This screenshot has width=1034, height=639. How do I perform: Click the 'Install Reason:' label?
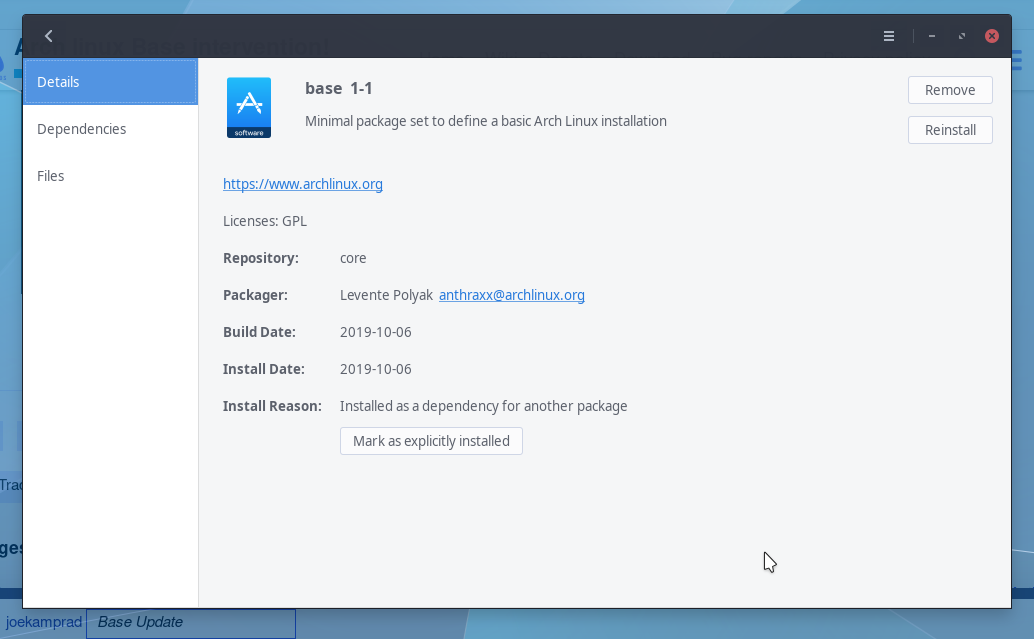pyautogui.click(x=272, y=406)
